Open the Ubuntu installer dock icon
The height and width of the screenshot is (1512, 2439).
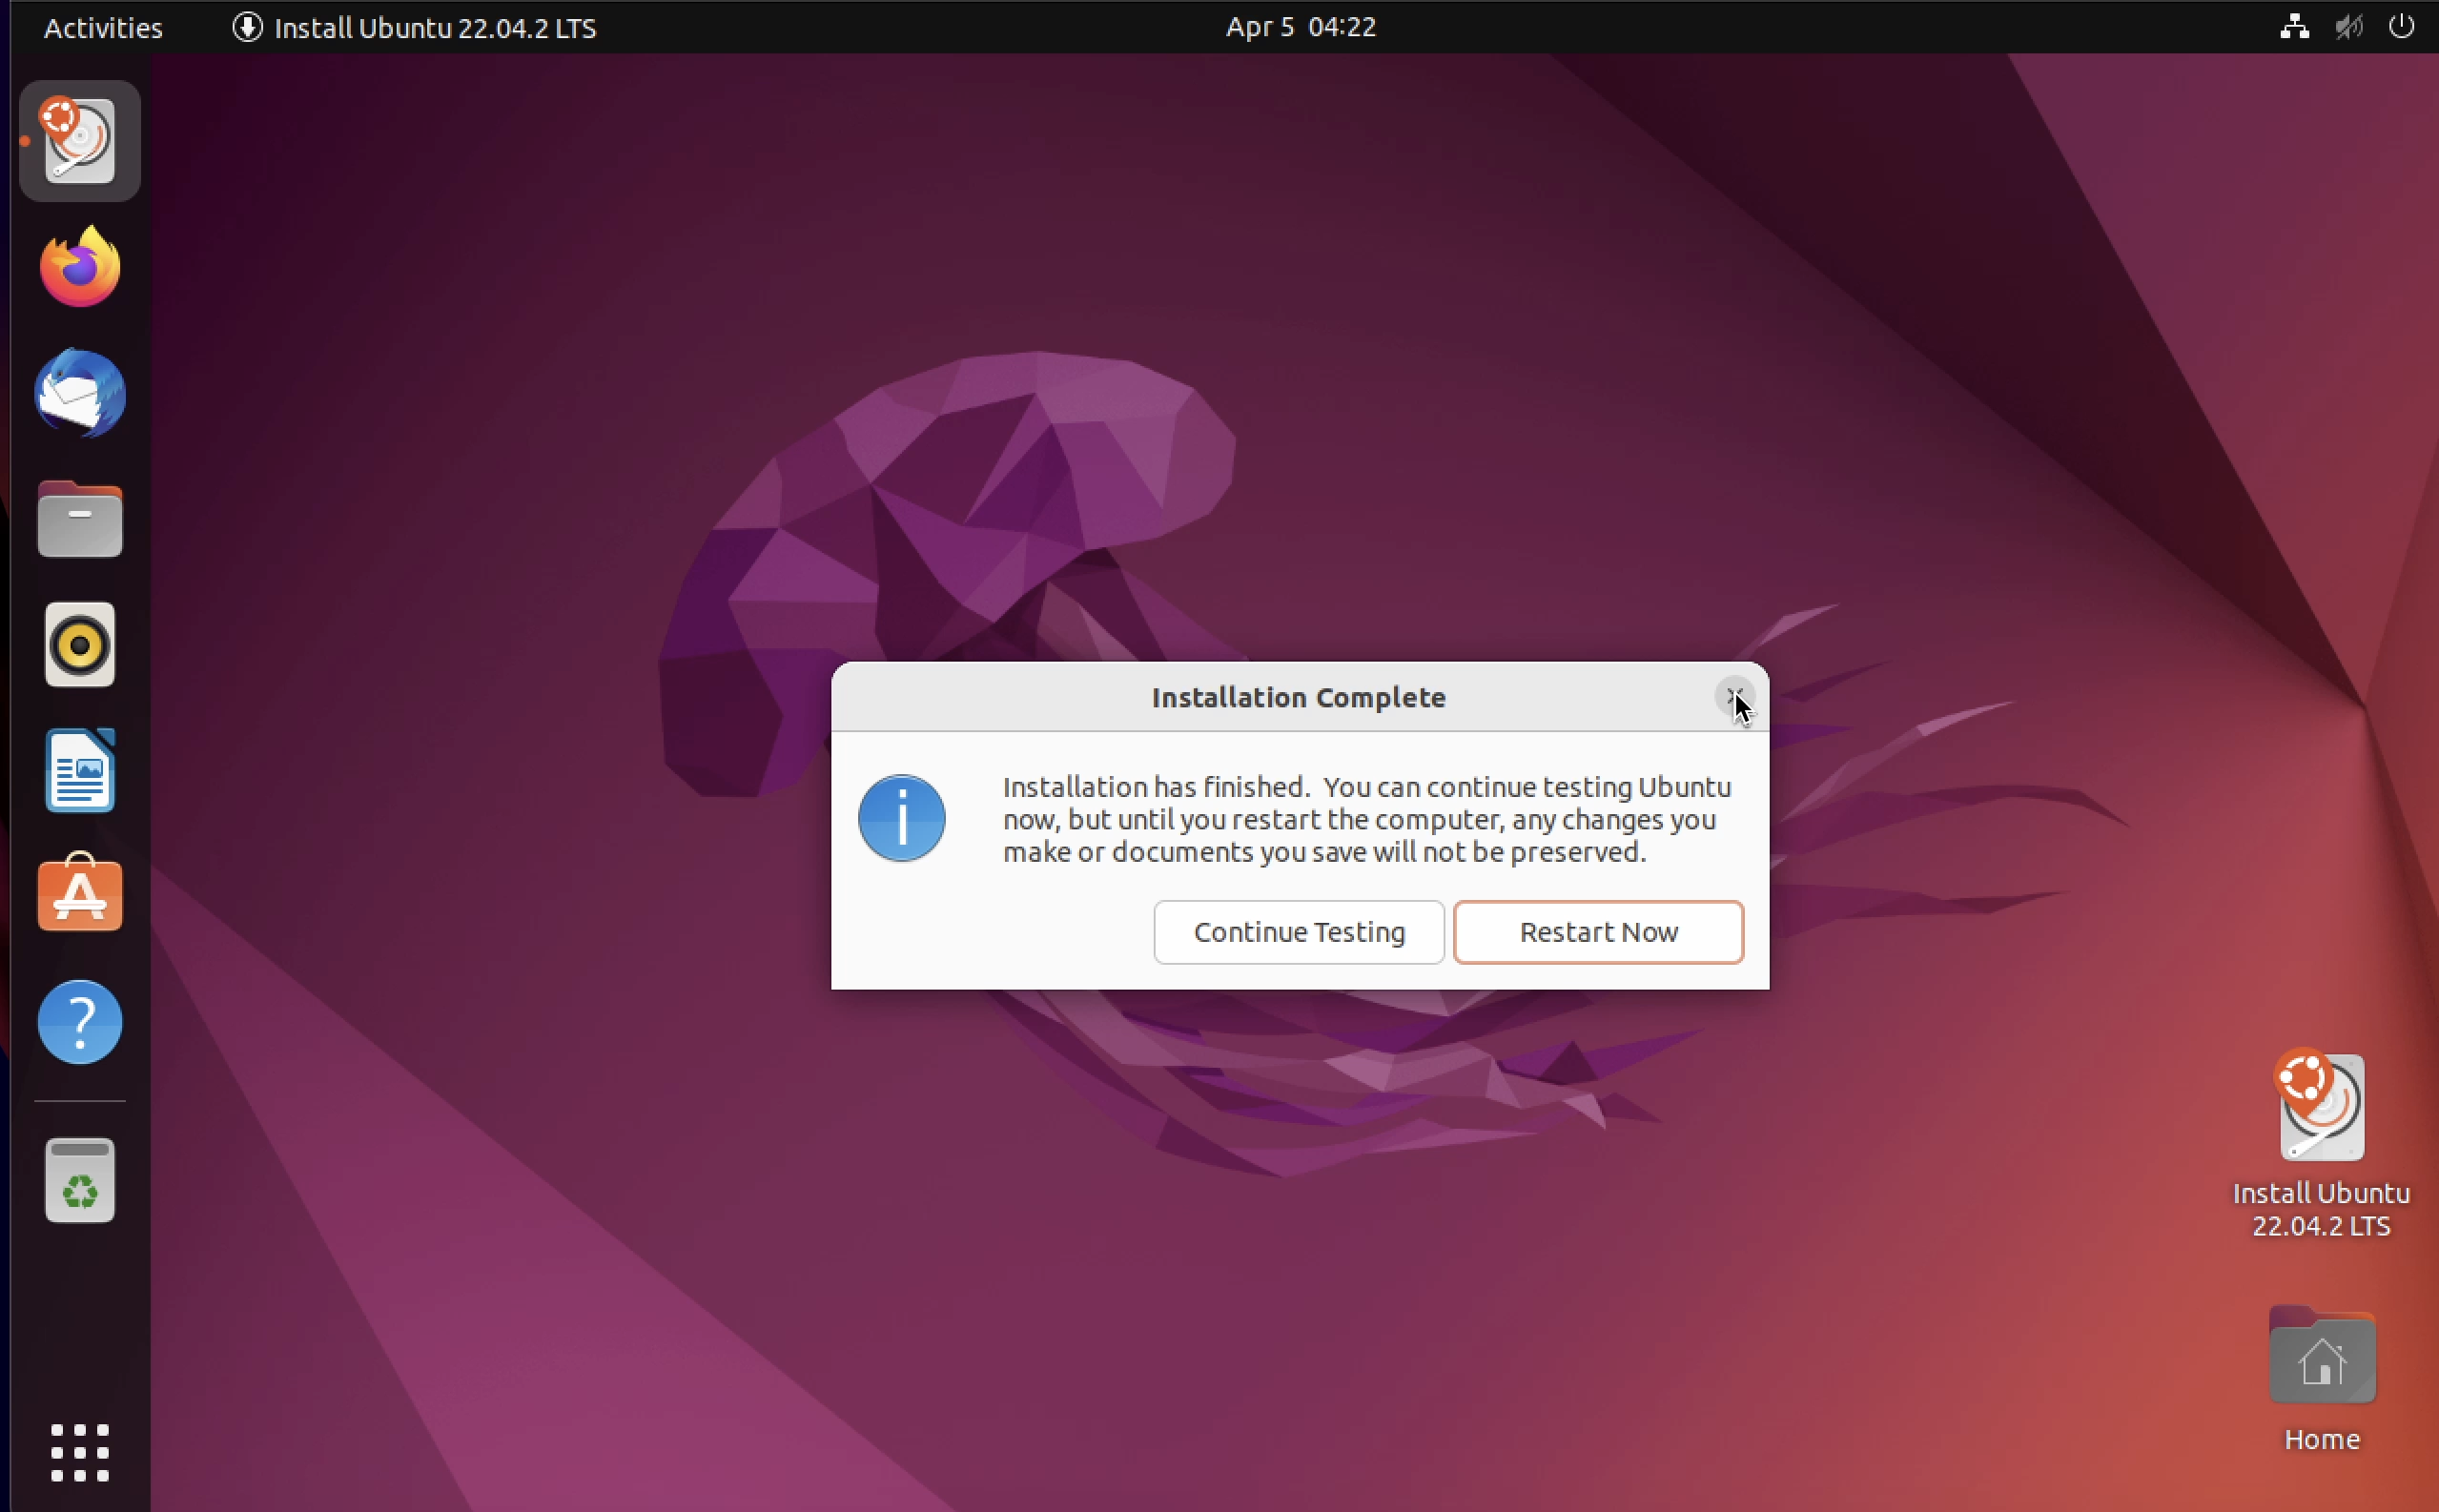(x=79, y=141)
